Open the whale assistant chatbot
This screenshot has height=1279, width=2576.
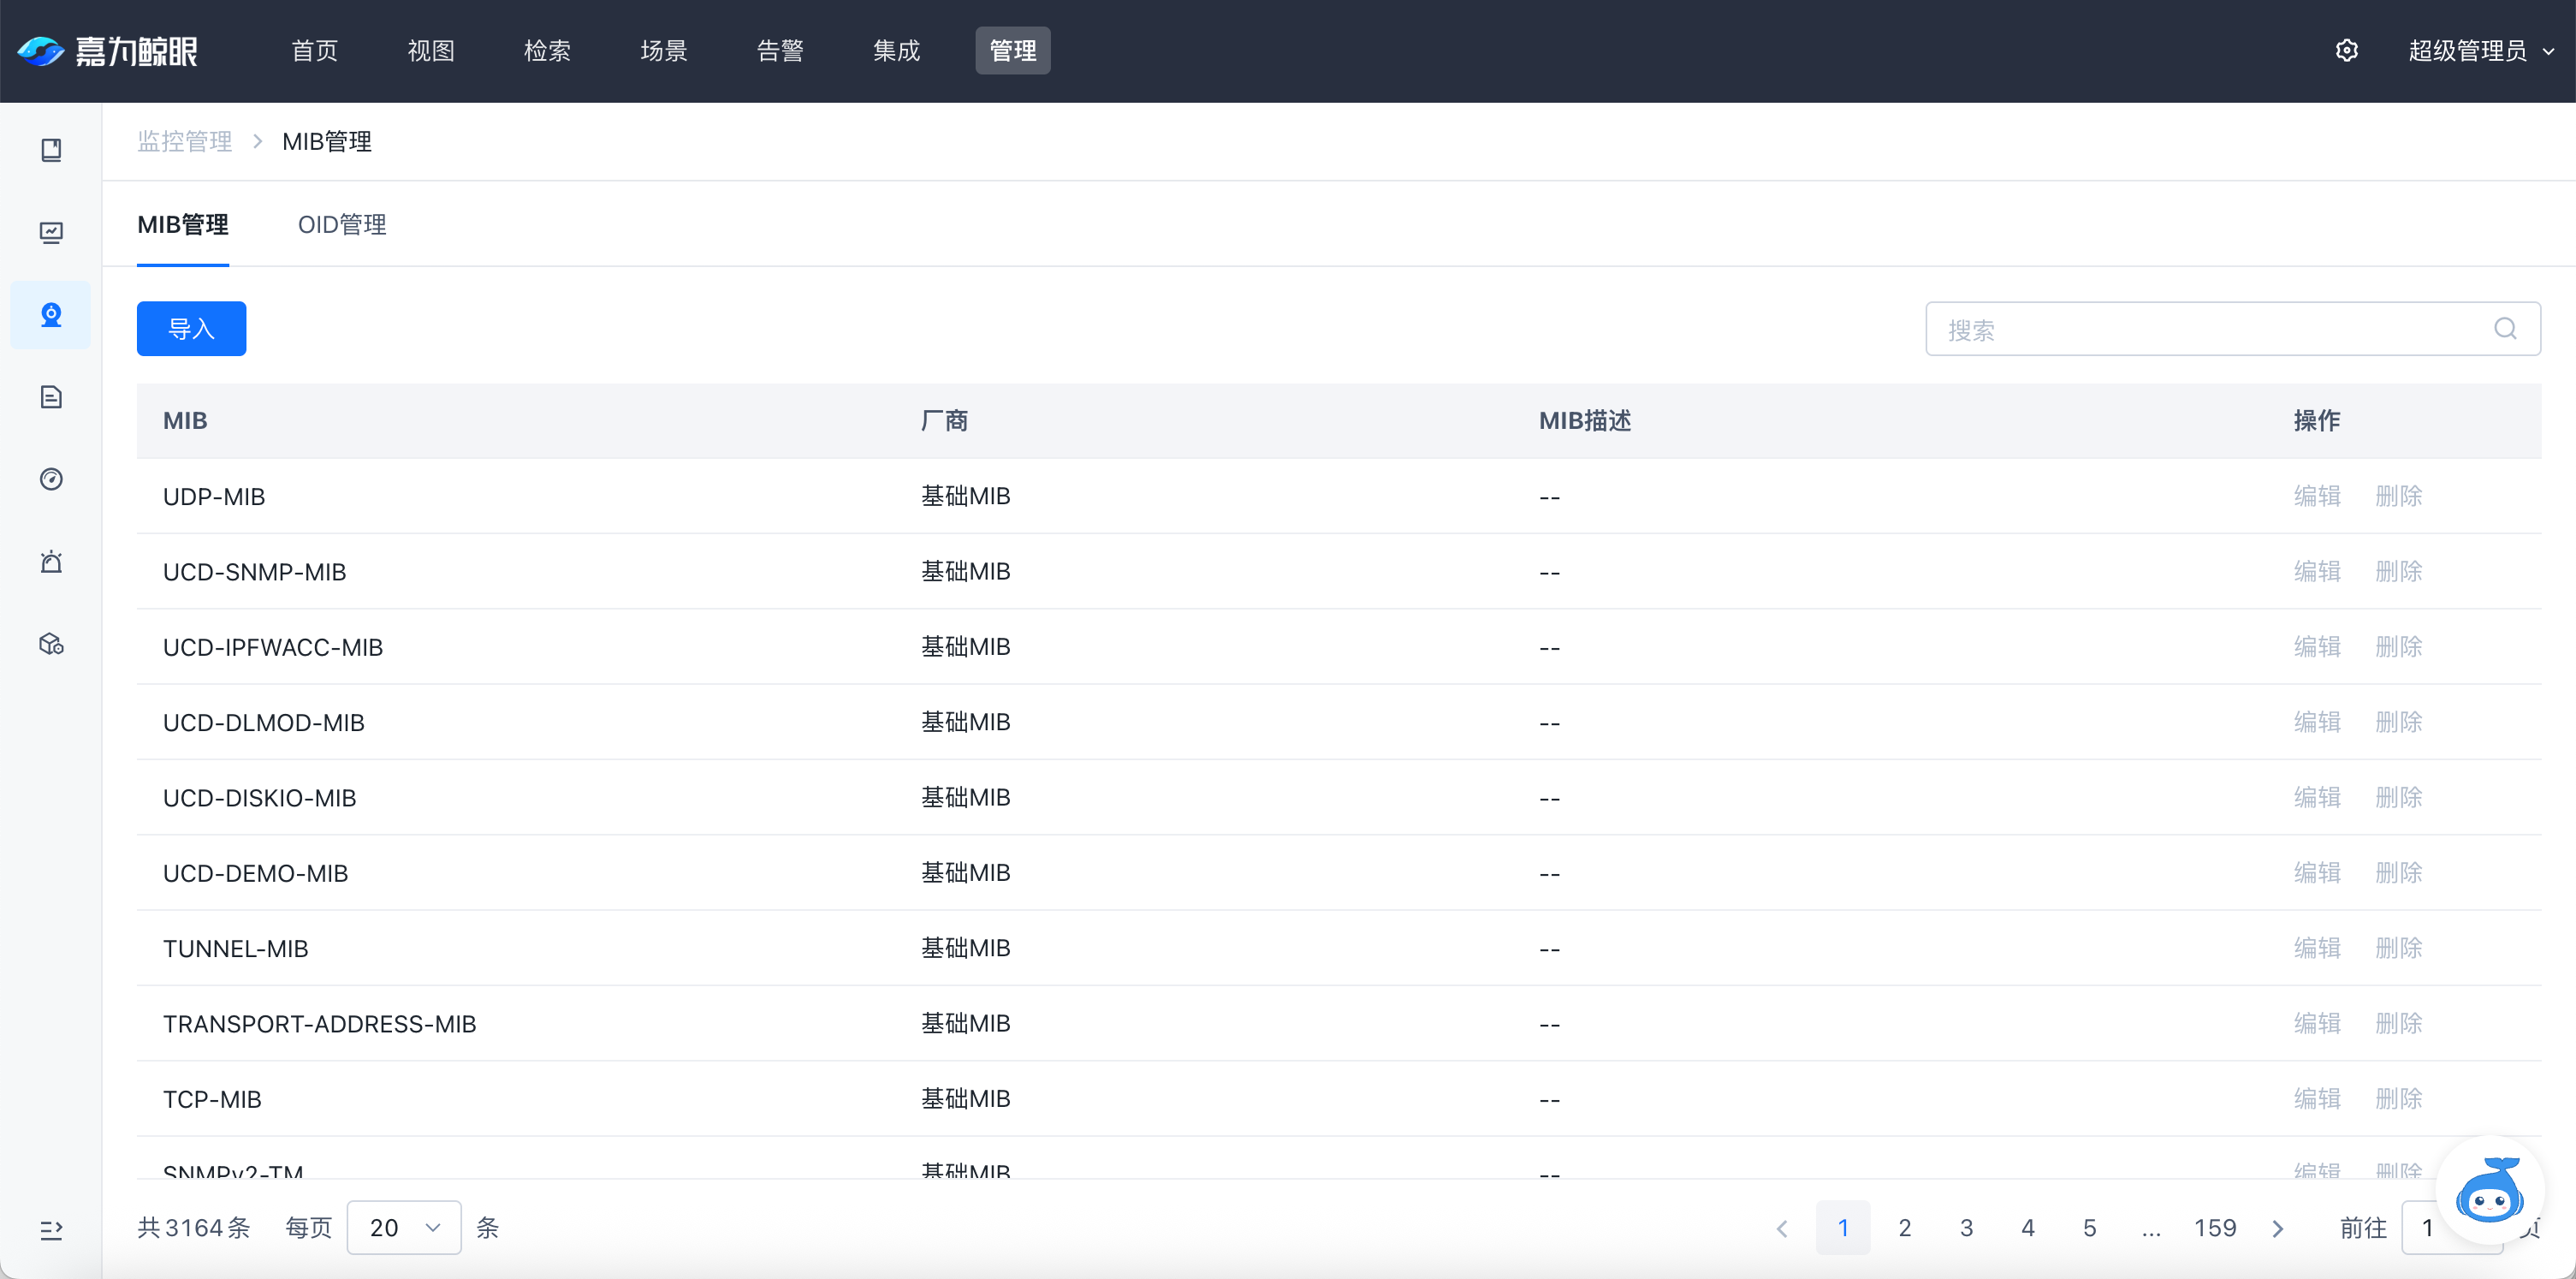2489,1191
